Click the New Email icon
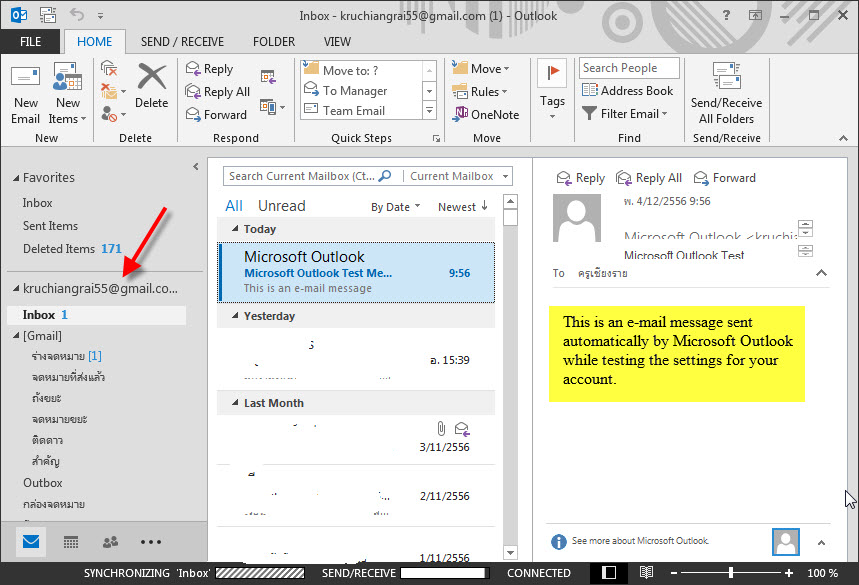 (25, 77)
